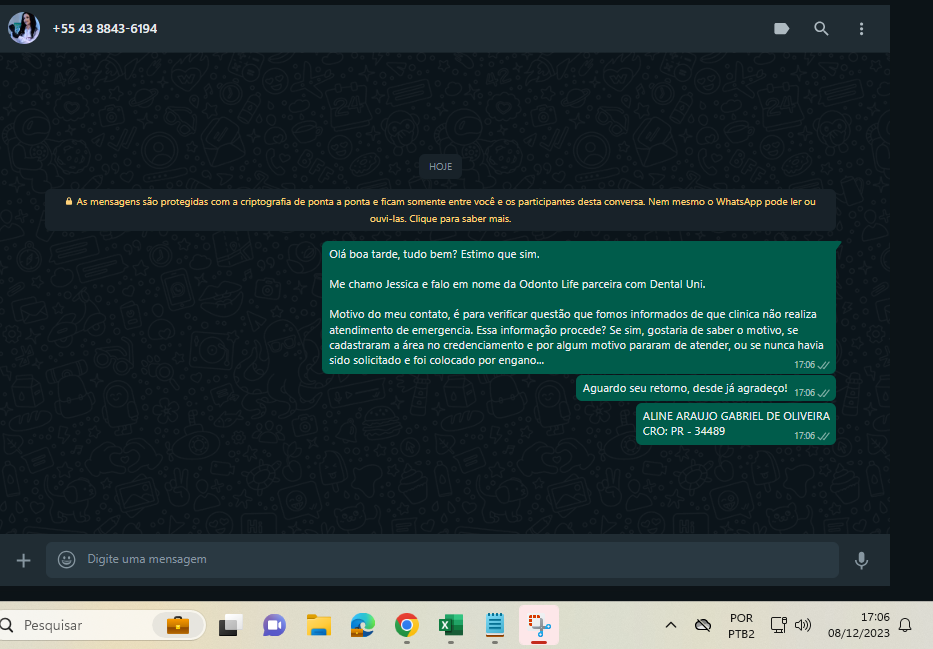Click the Snipping Tool taskbar icon

click(539, 625)
